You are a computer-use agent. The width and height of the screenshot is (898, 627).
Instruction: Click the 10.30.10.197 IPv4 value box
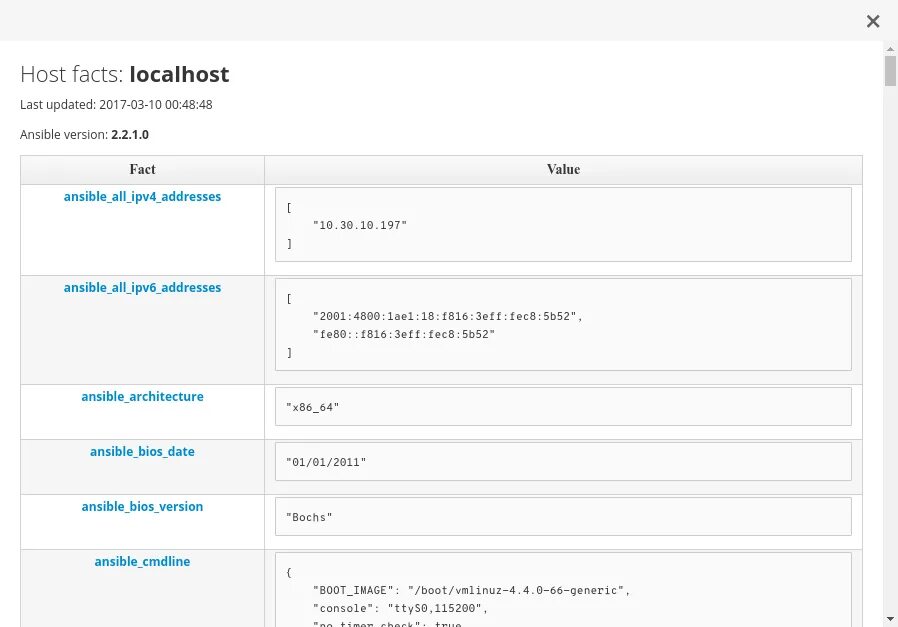pos(563,225)
